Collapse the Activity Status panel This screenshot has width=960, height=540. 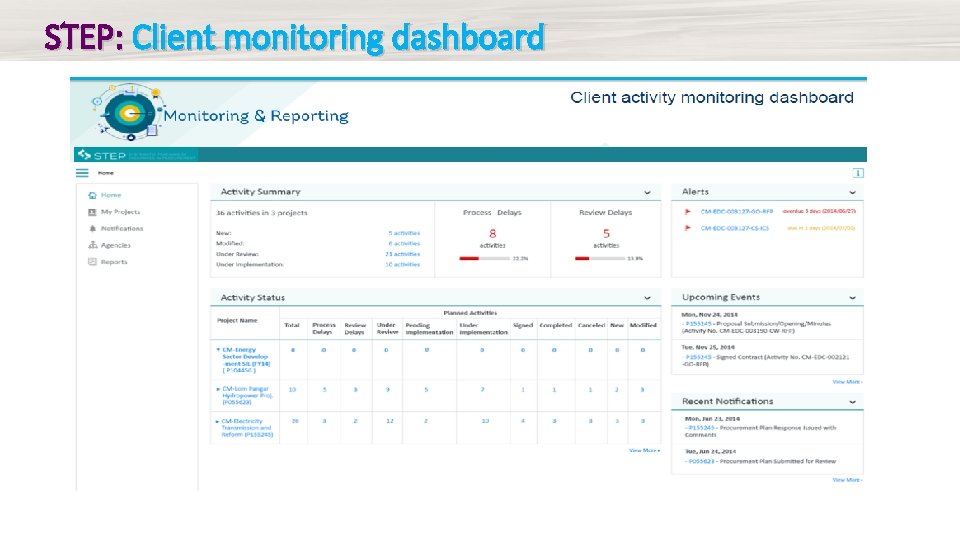(647, 298)
